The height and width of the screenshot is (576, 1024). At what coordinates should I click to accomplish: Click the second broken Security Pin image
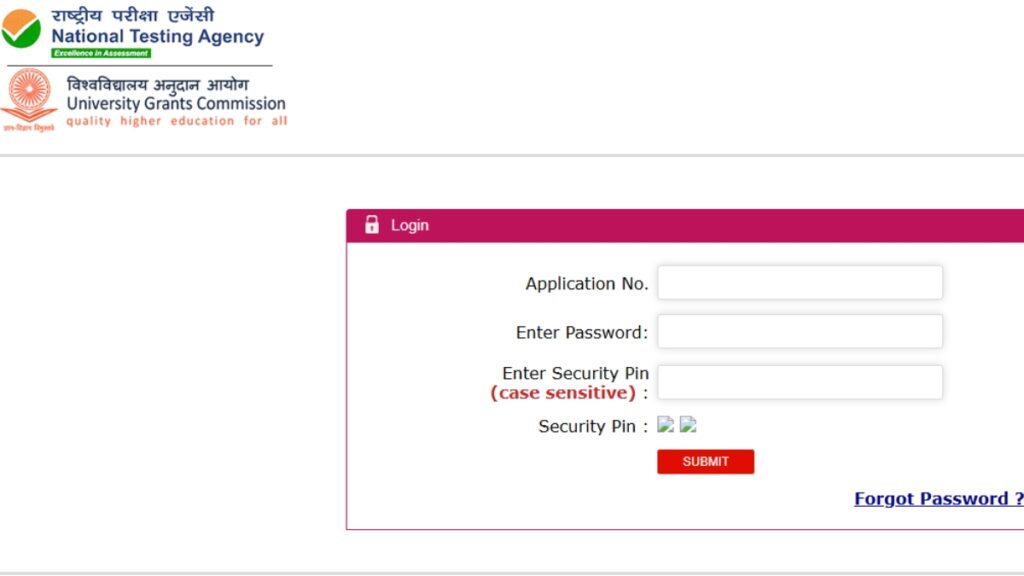tap(688, 425)
